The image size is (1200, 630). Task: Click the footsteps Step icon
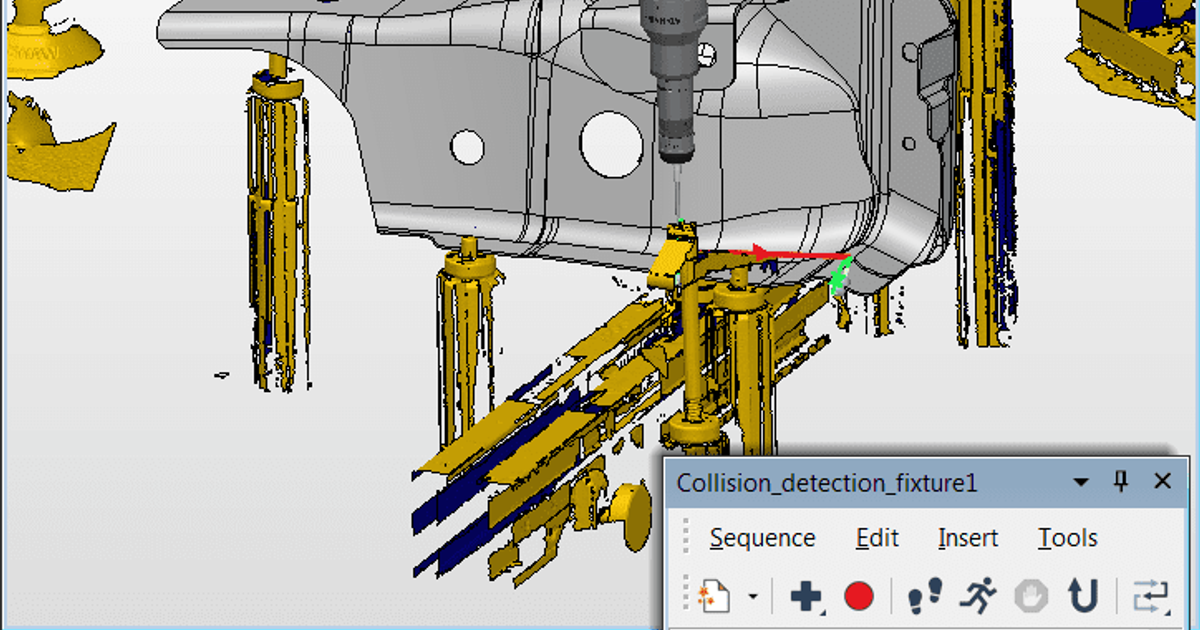coord(925,597)
